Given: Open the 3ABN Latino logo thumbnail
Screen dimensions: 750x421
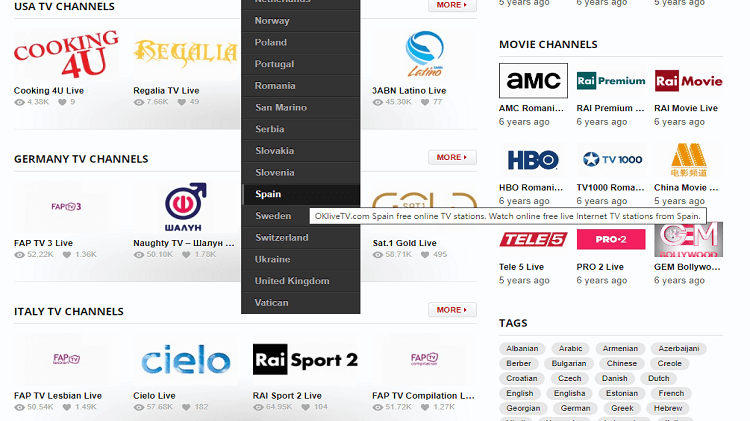Looking at the screenshot, I should [424, 55].
